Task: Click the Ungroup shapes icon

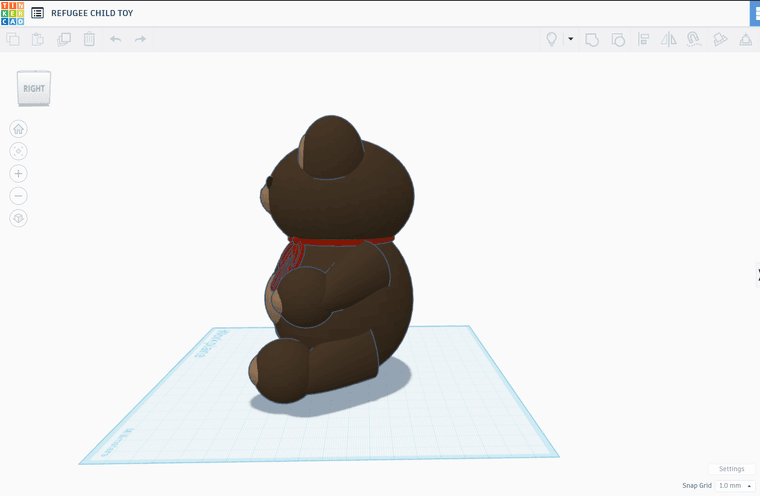Action: (618, 40)
